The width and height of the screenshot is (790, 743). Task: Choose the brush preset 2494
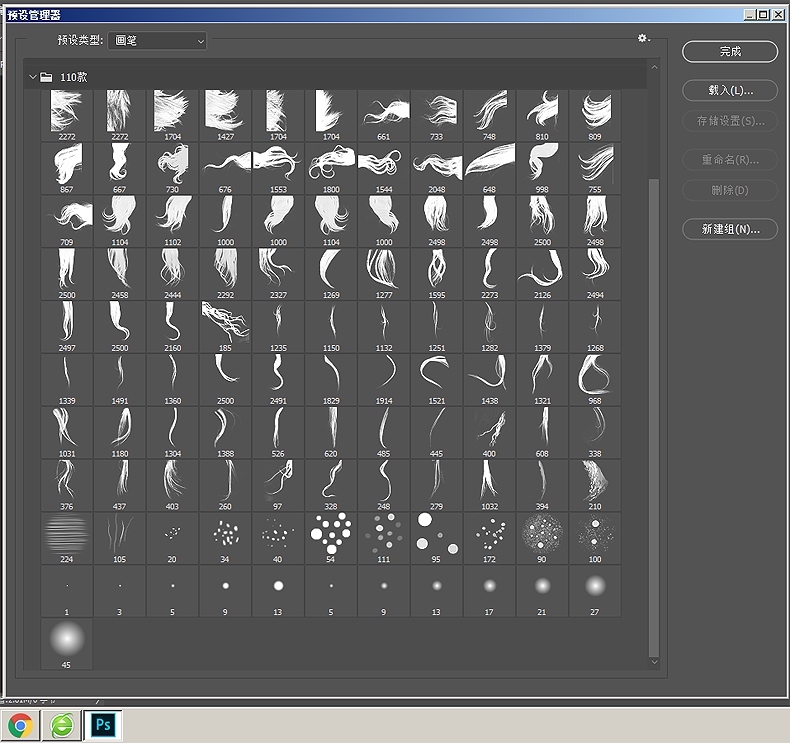tap(595, 274)
